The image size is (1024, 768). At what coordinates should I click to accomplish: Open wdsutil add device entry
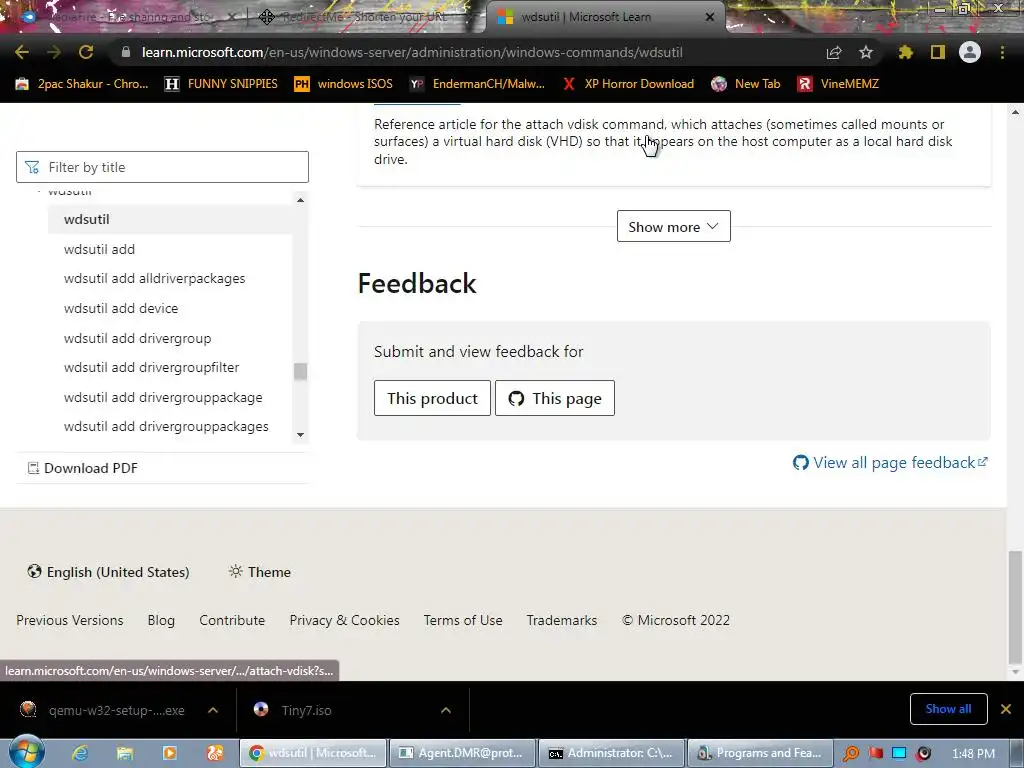(x=121, y=308)
